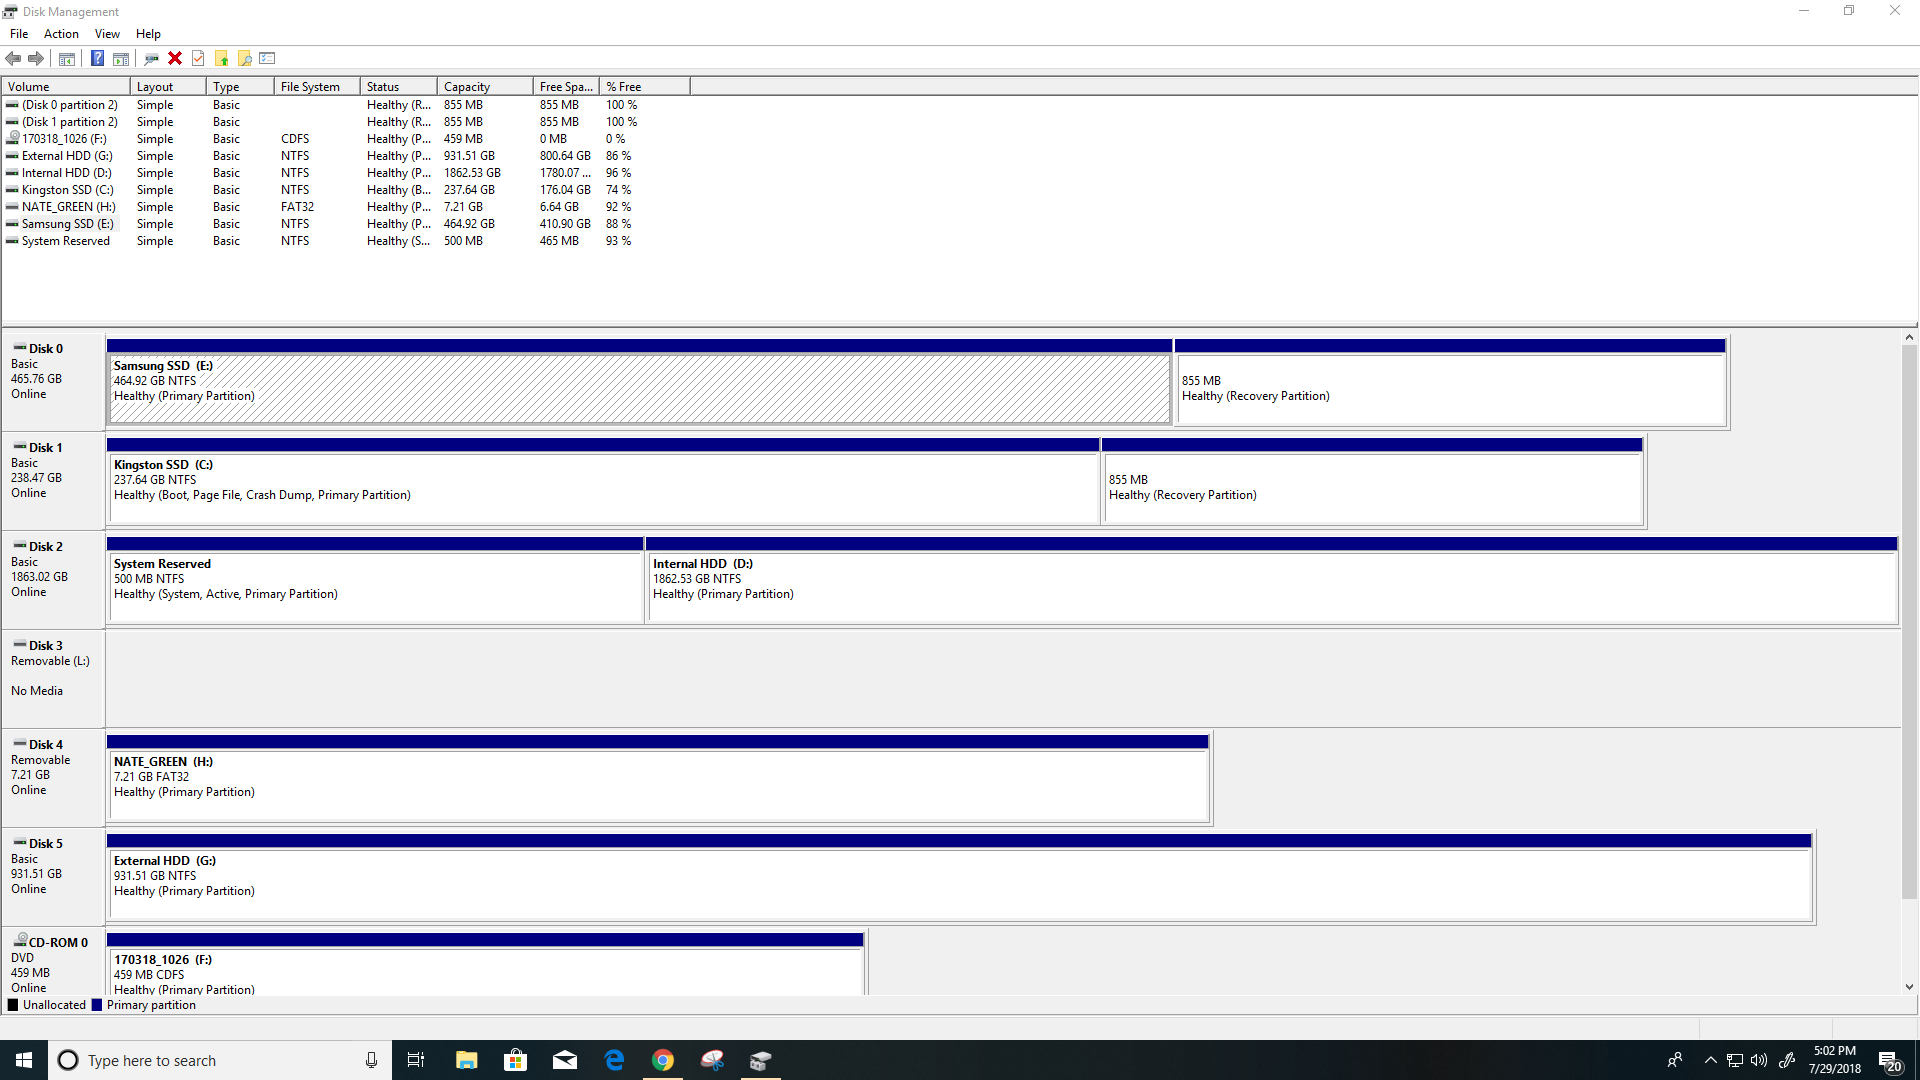Expand the system tray hidden icons chevron

tap(1710, 1060)
